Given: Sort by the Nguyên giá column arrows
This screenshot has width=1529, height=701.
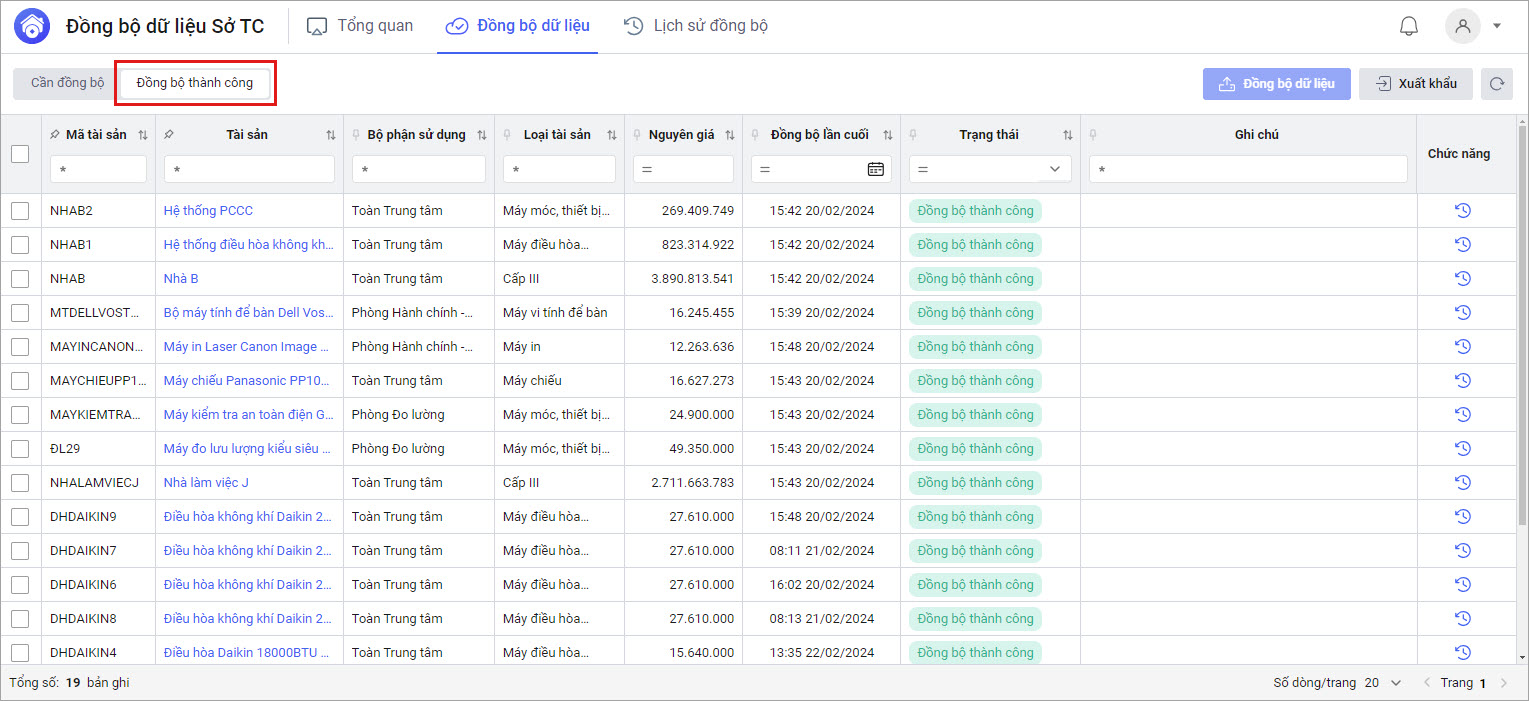Looking at the screenshot, I should click(729, 135).
